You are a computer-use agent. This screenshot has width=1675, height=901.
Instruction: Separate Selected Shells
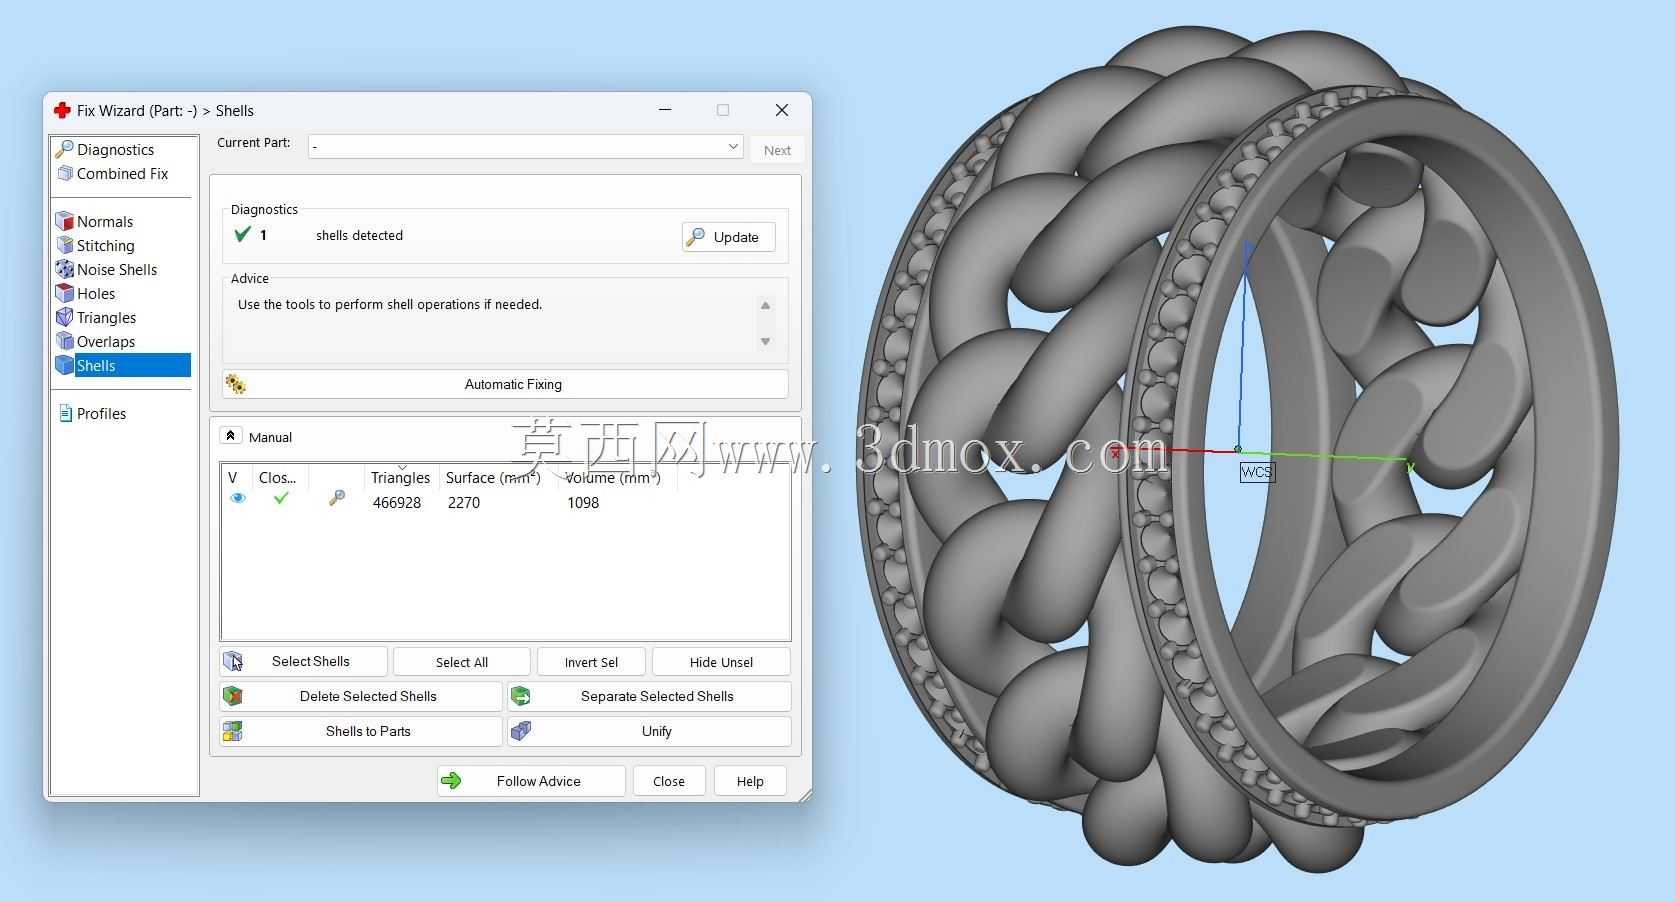click(x=649, y=697)
